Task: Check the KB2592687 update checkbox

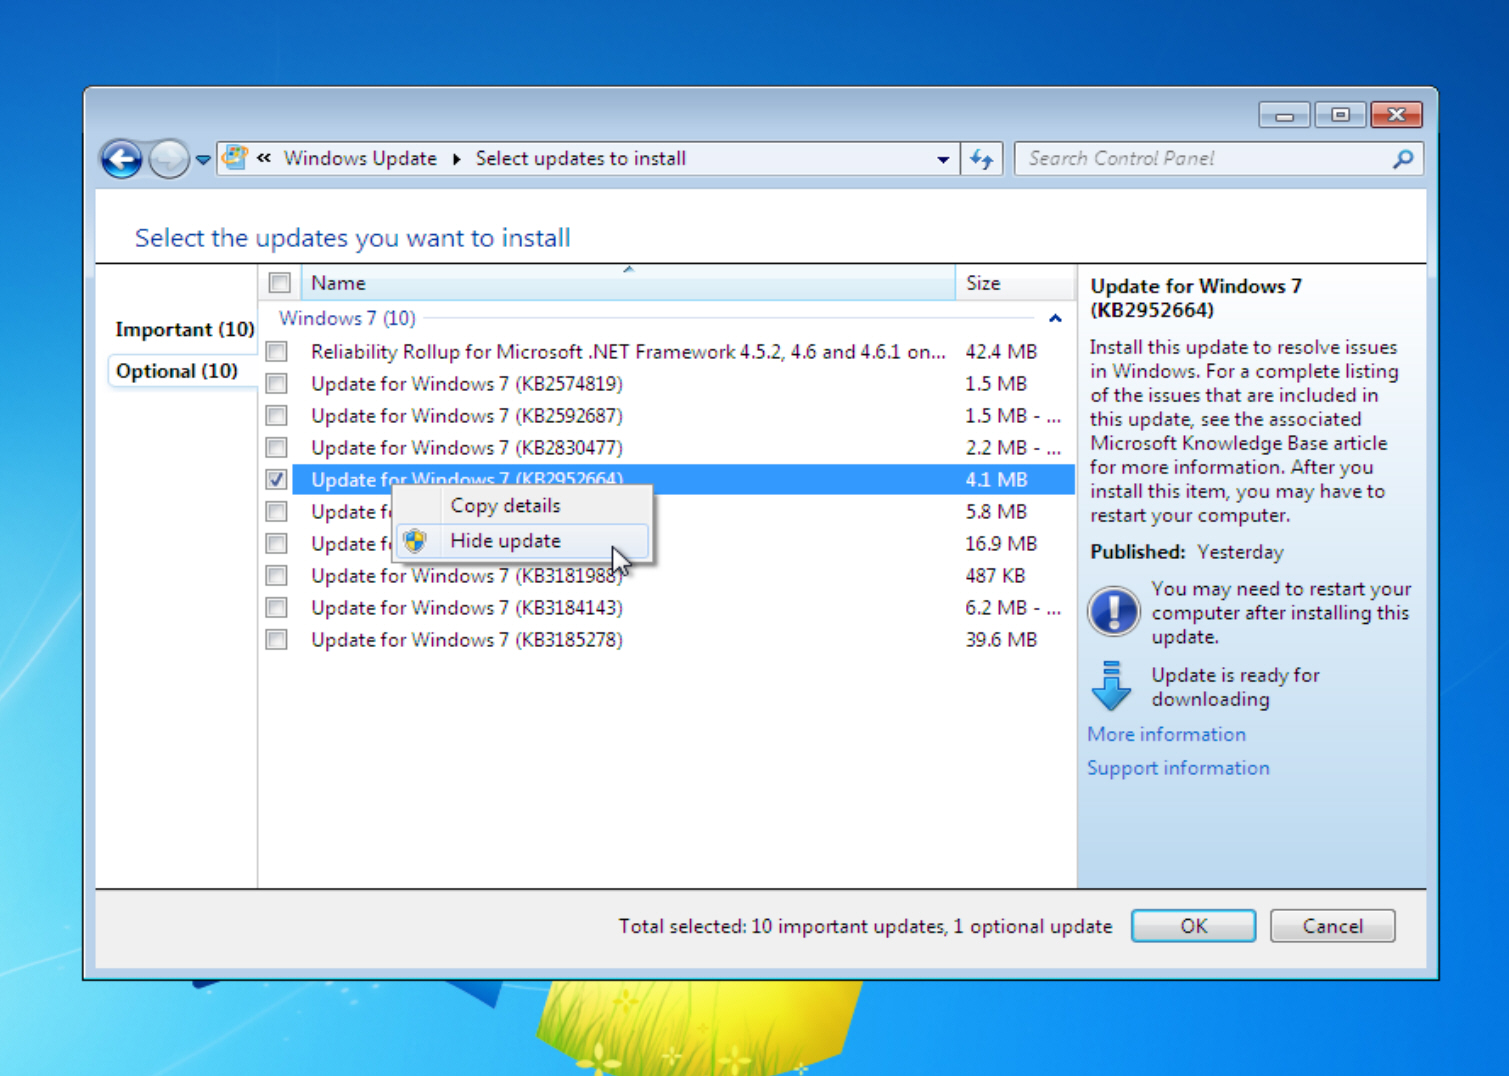Action: tap(277, 415)
